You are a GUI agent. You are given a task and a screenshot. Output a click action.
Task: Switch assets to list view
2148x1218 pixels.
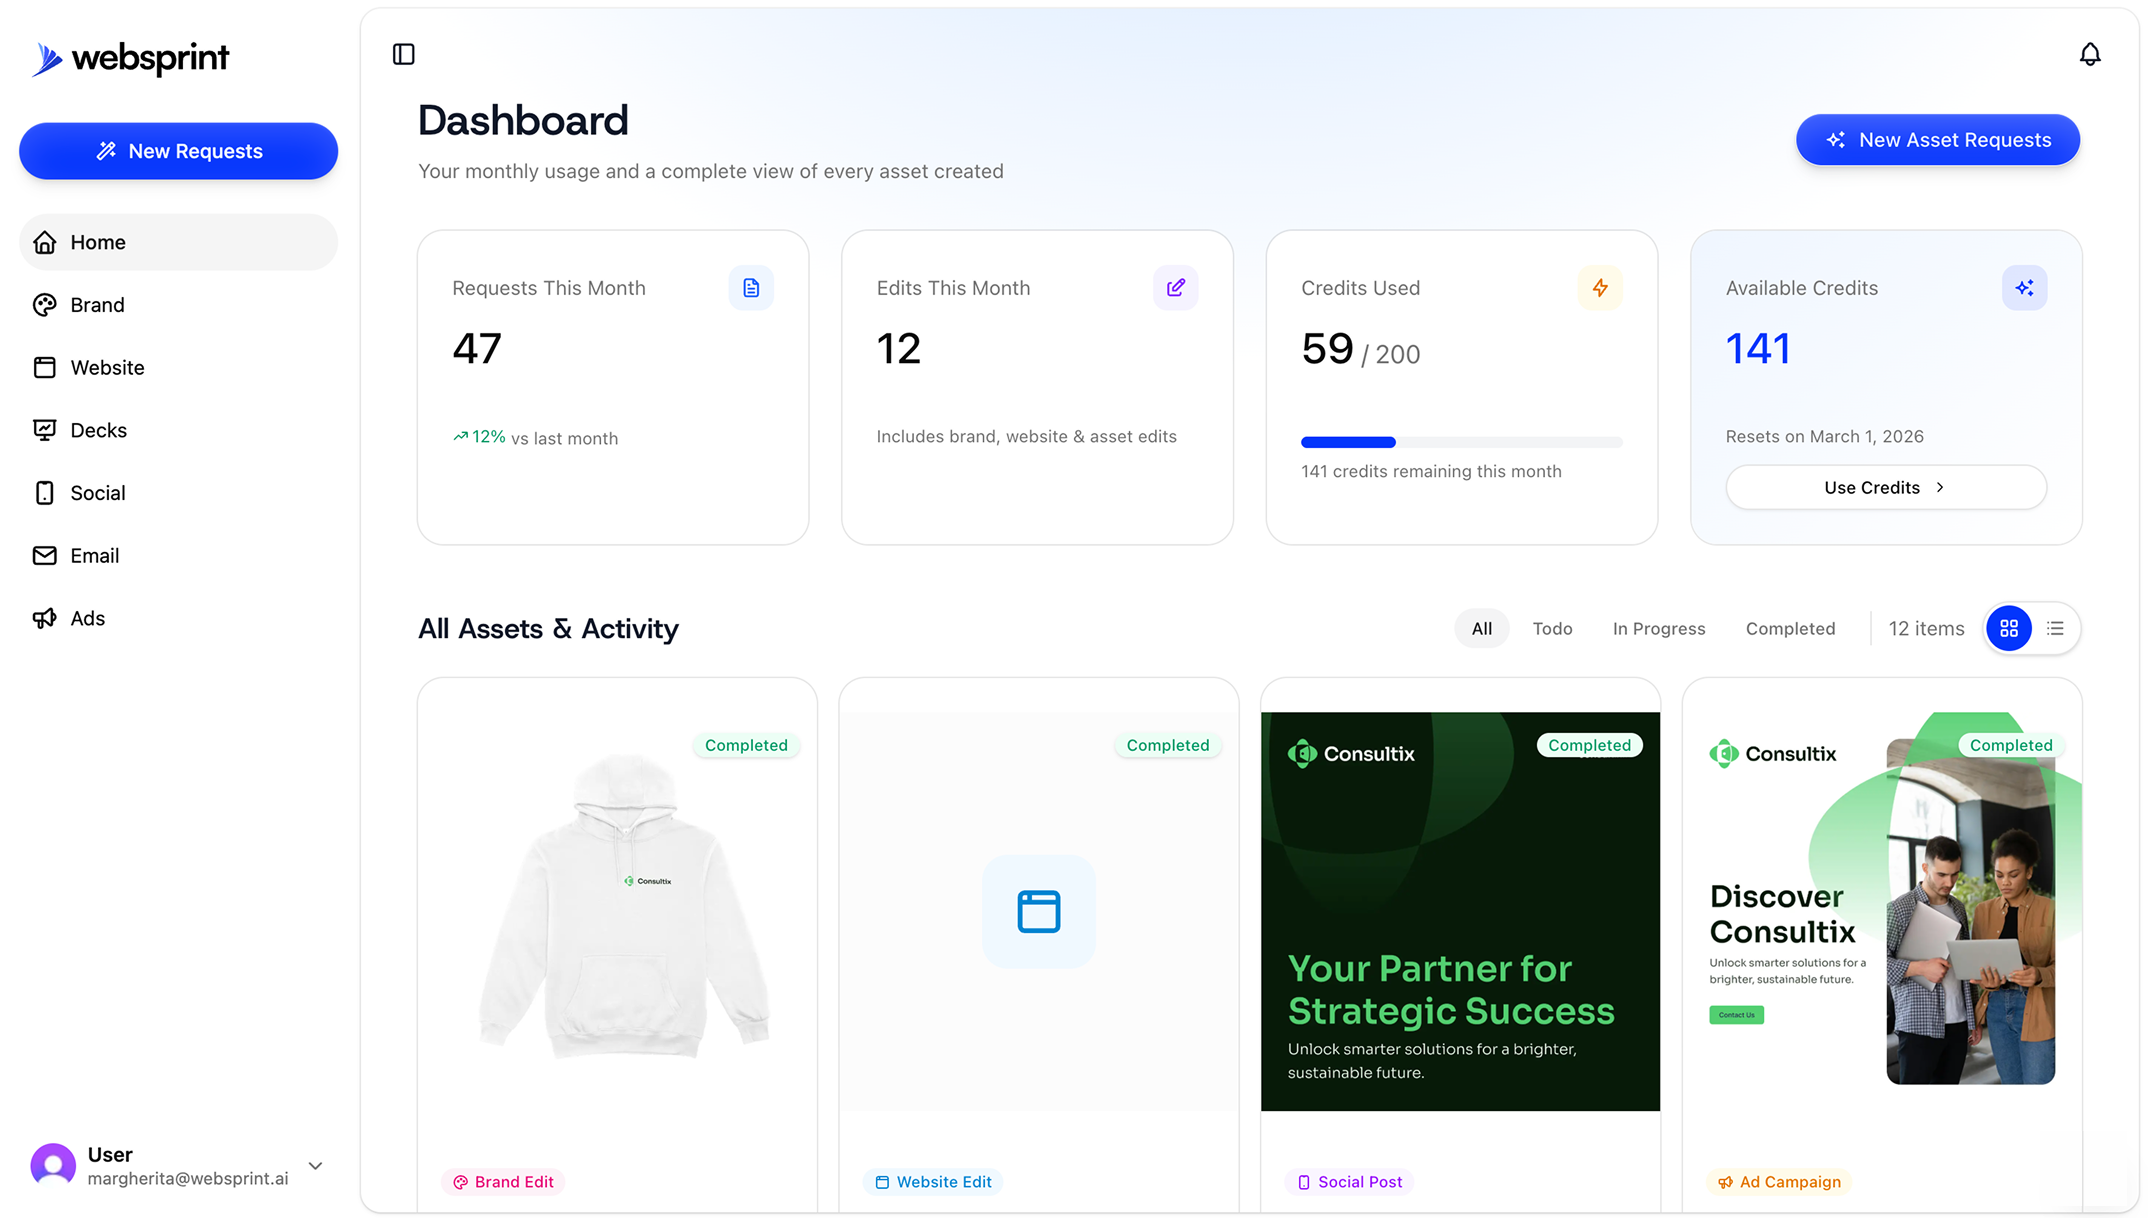[2055, 628]
